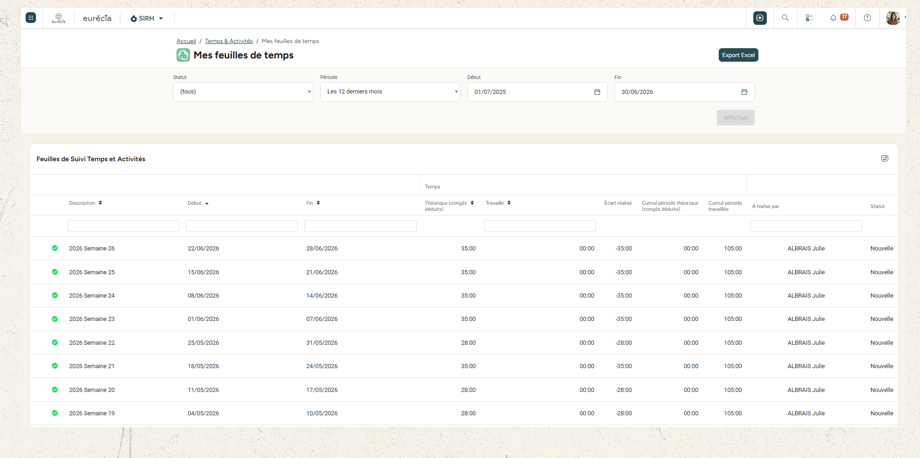Open the main menu grid icon
This screenshot has width=920, height=458.
(x=31, y=18)
